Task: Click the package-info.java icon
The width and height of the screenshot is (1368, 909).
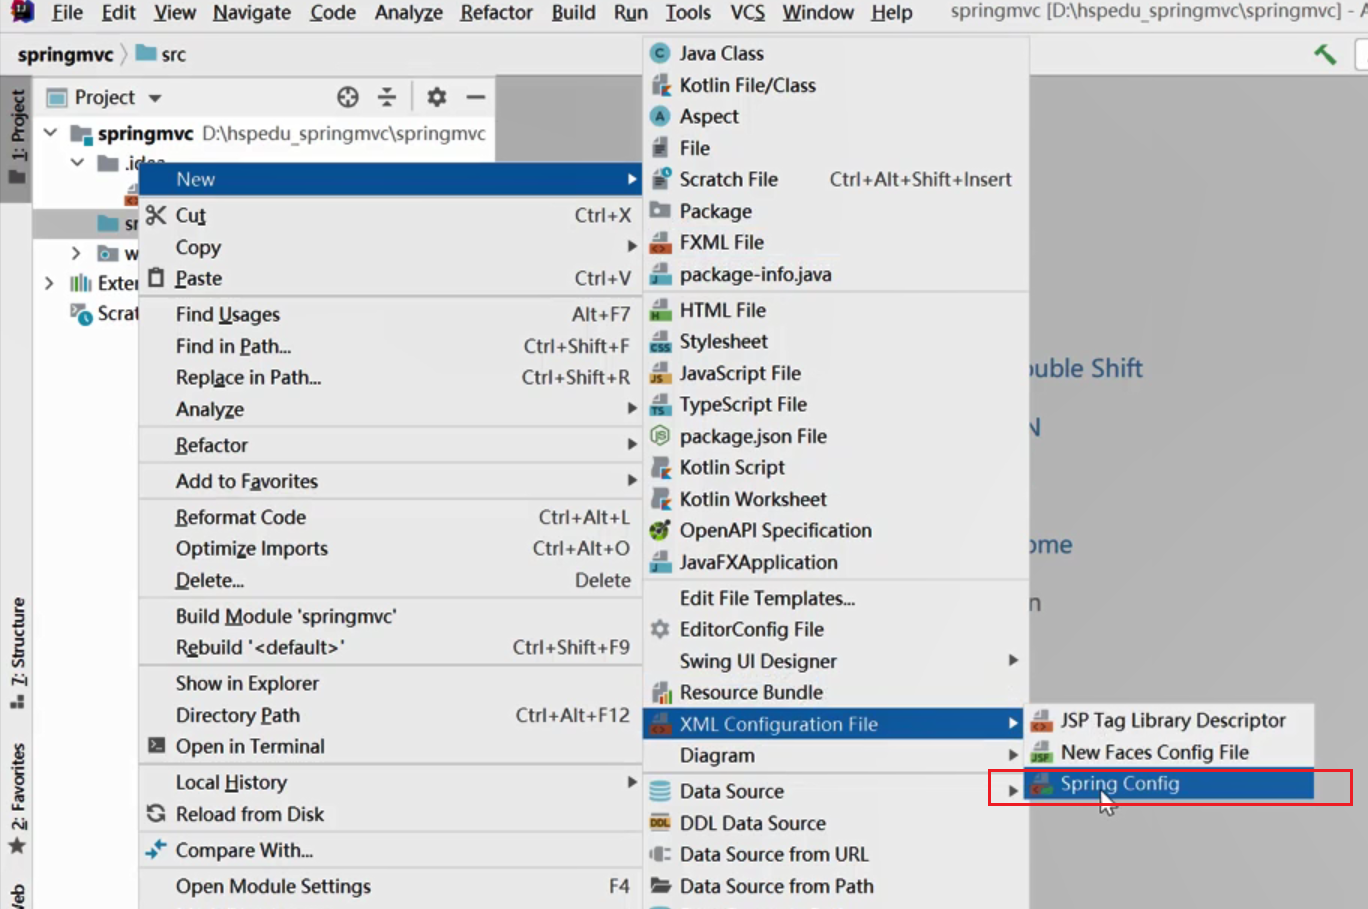Action: click(x=660, y=274)
